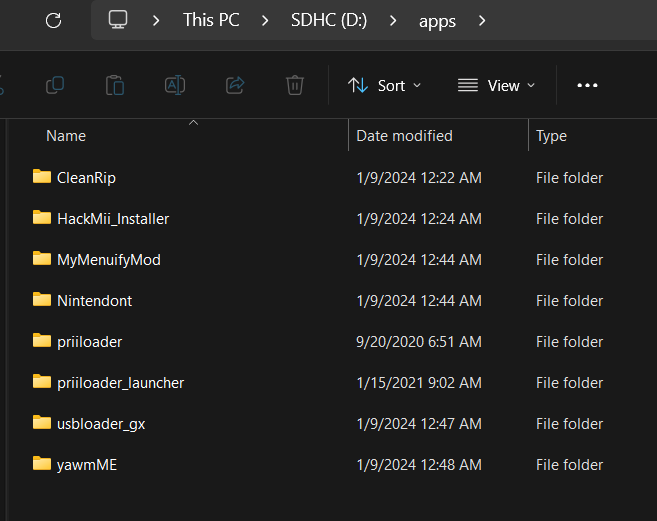The height and width of the screenshot is (521, 657).
Task: Select the priiloader folder name
Action: click(x=90, y=342)
